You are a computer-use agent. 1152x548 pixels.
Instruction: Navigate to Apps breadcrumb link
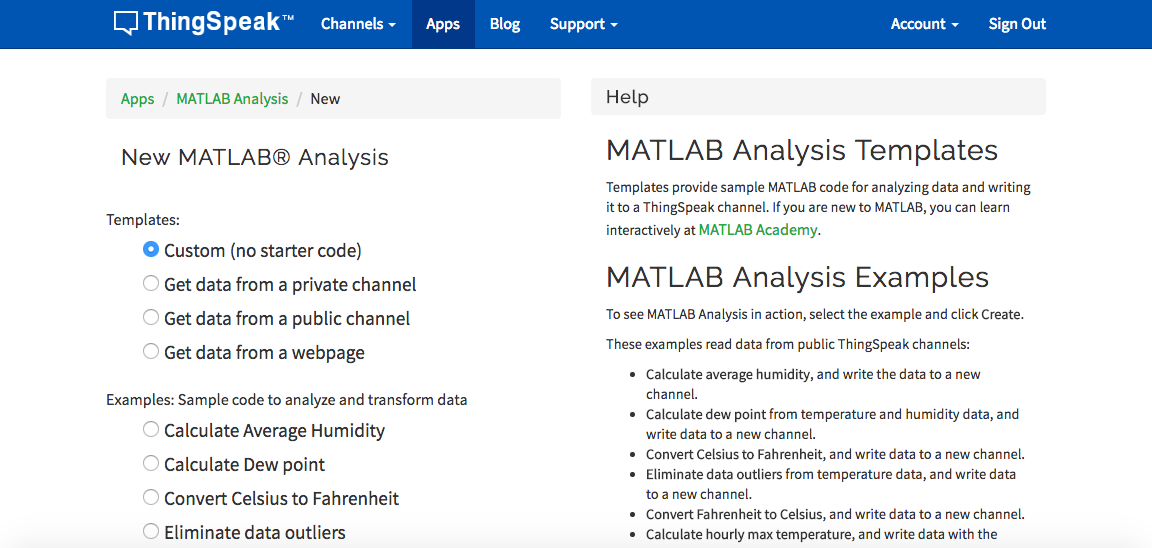[137, 99]
